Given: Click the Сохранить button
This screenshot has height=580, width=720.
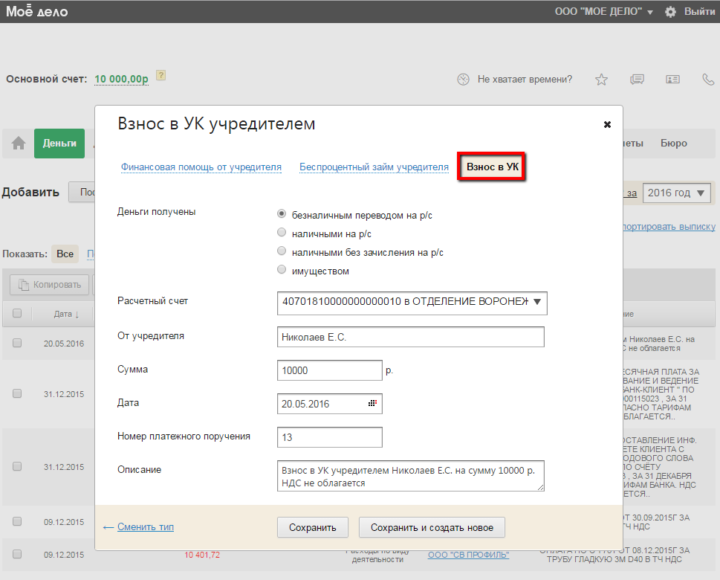Looking at the screenshot, I should point(313,528).
